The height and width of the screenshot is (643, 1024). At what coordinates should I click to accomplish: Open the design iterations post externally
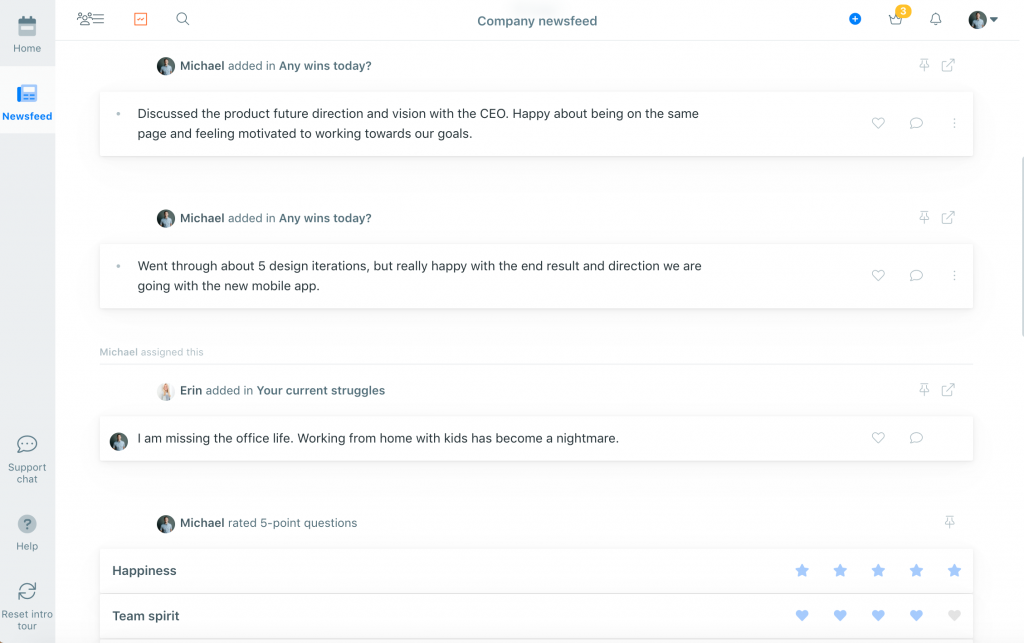point(948,217)
